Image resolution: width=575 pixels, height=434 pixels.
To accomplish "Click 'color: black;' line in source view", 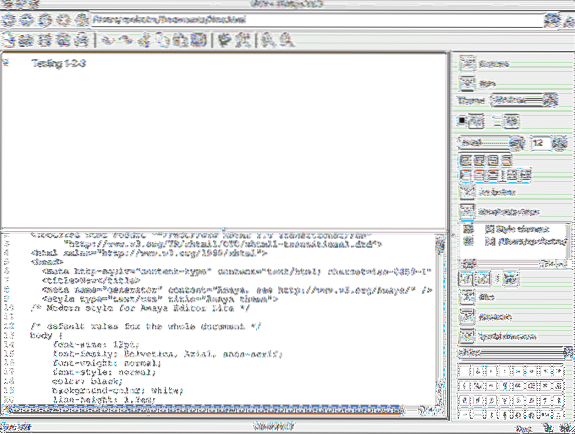I will tap(87, 381).
